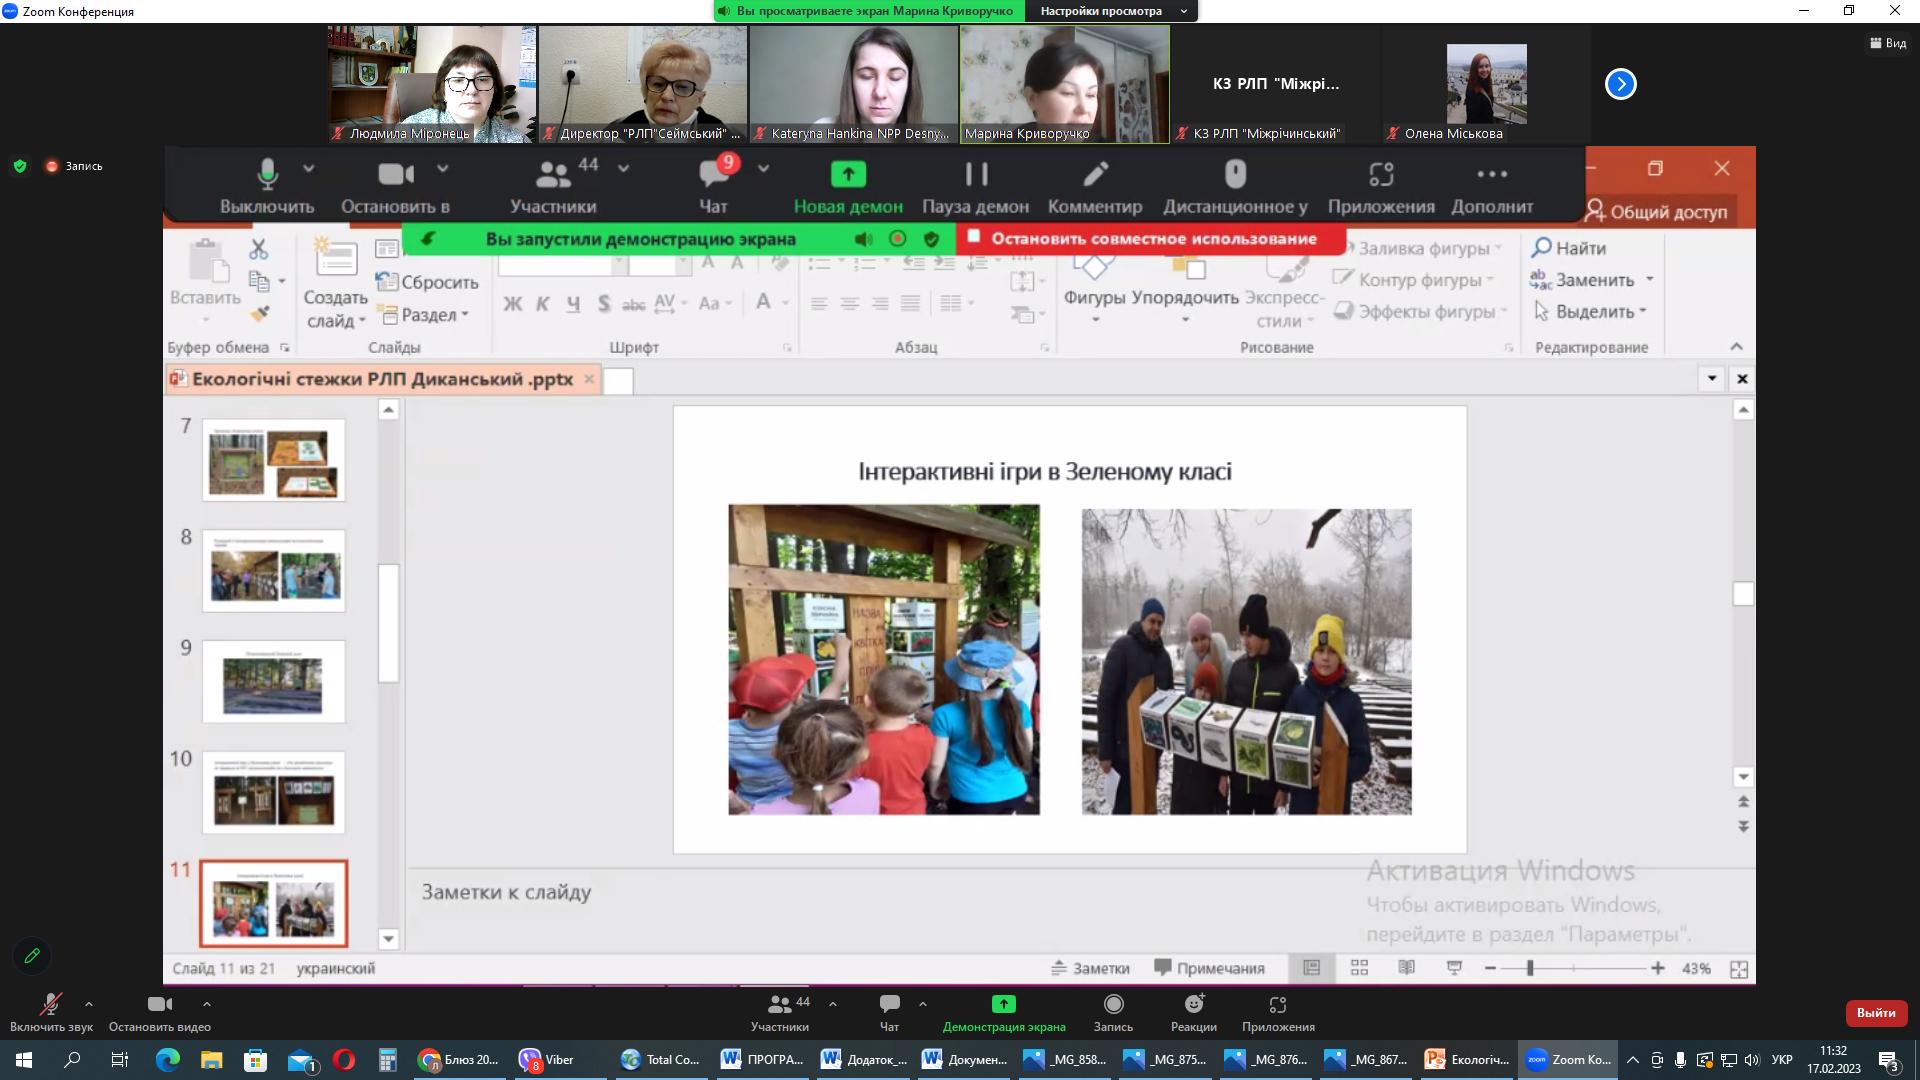The width and height of the screenshot is (1920, 1080).
Task: Open the Apps icon in the Zoom toolbar
Action: point(1277,1004)
